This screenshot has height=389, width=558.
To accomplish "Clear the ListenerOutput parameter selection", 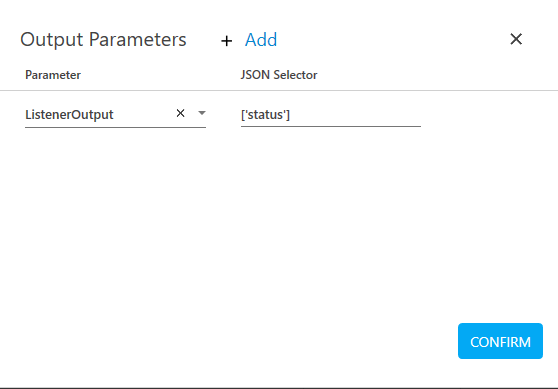I will coord(180,113).
